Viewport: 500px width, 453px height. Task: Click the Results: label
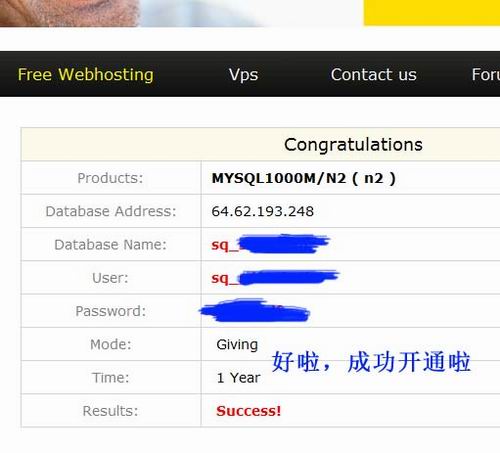coord(110,411)
